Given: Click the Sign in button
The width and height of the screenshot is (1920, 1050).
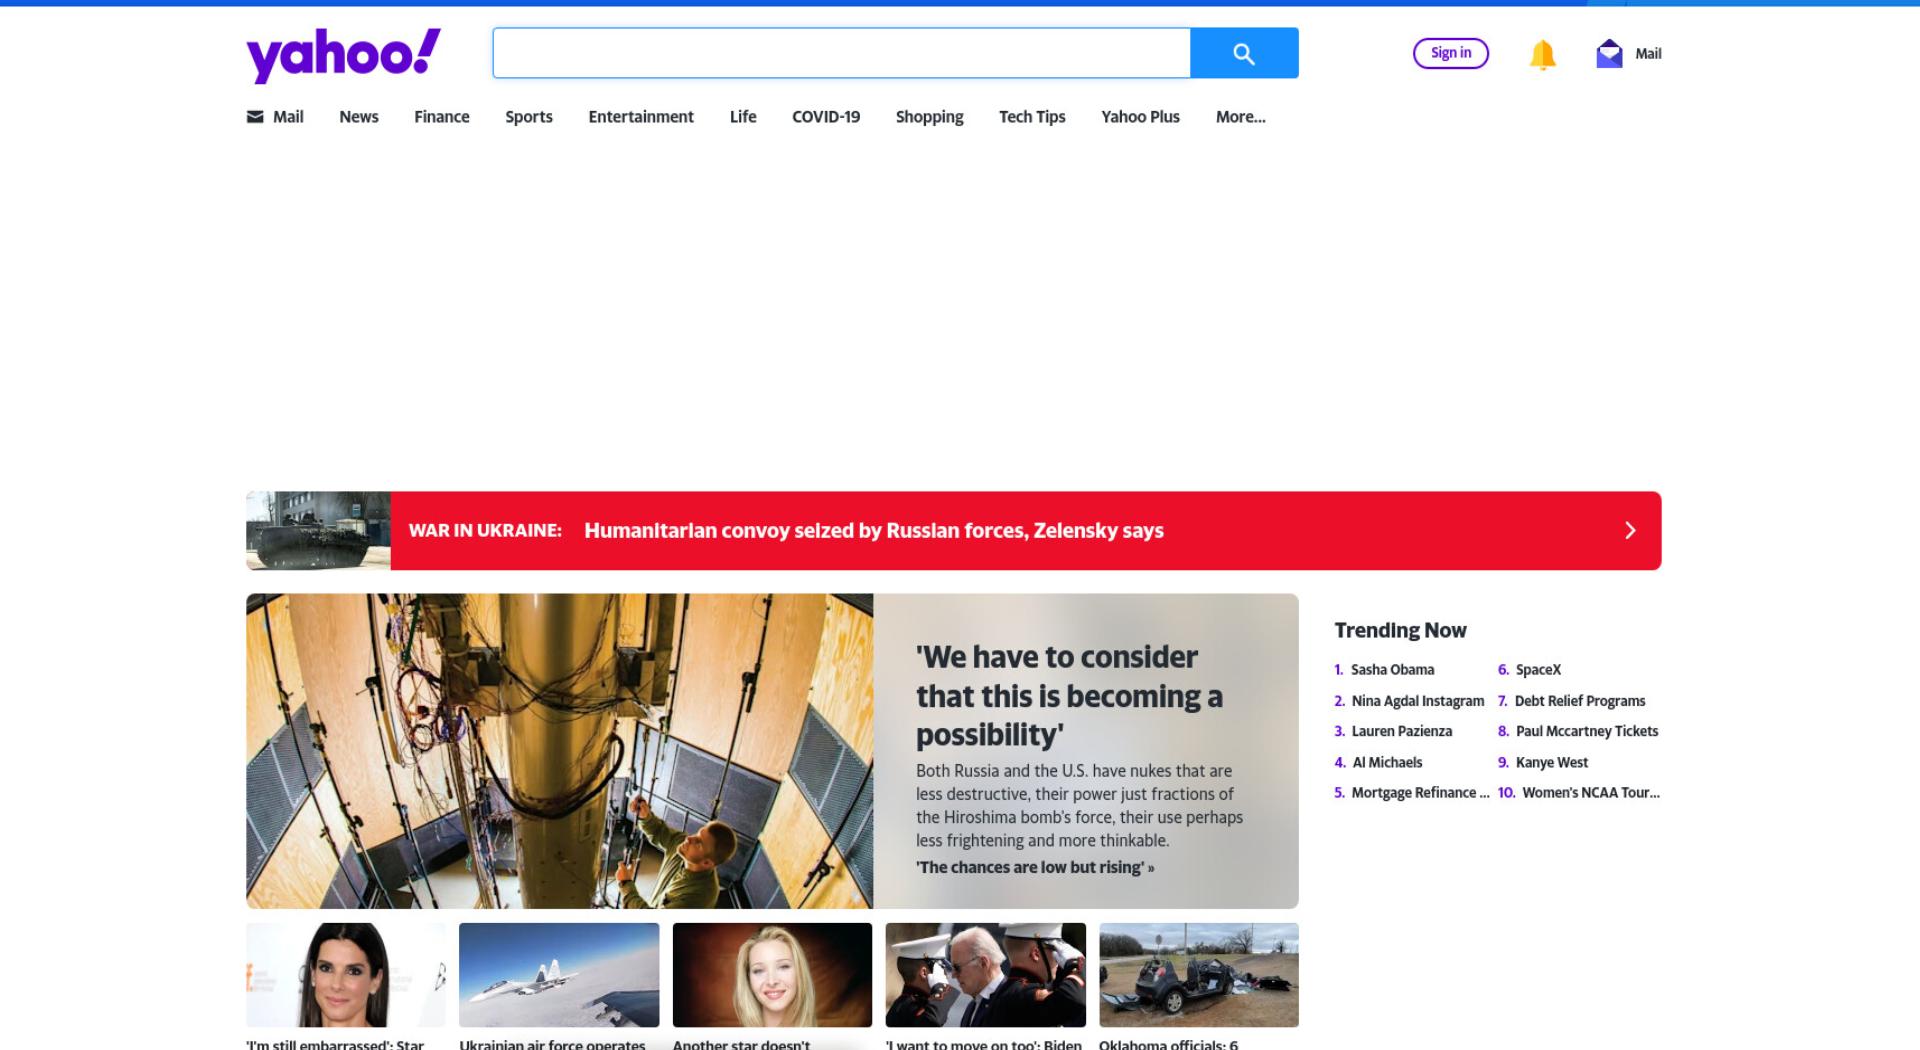Looking at the screenshot, I should pyautogui.click(x=1451, y=53).
